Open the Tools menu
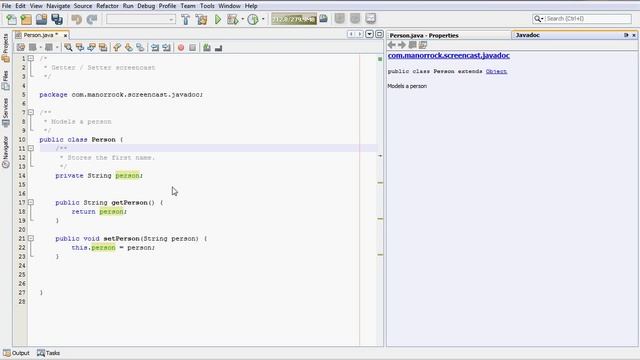 (207, 6)
